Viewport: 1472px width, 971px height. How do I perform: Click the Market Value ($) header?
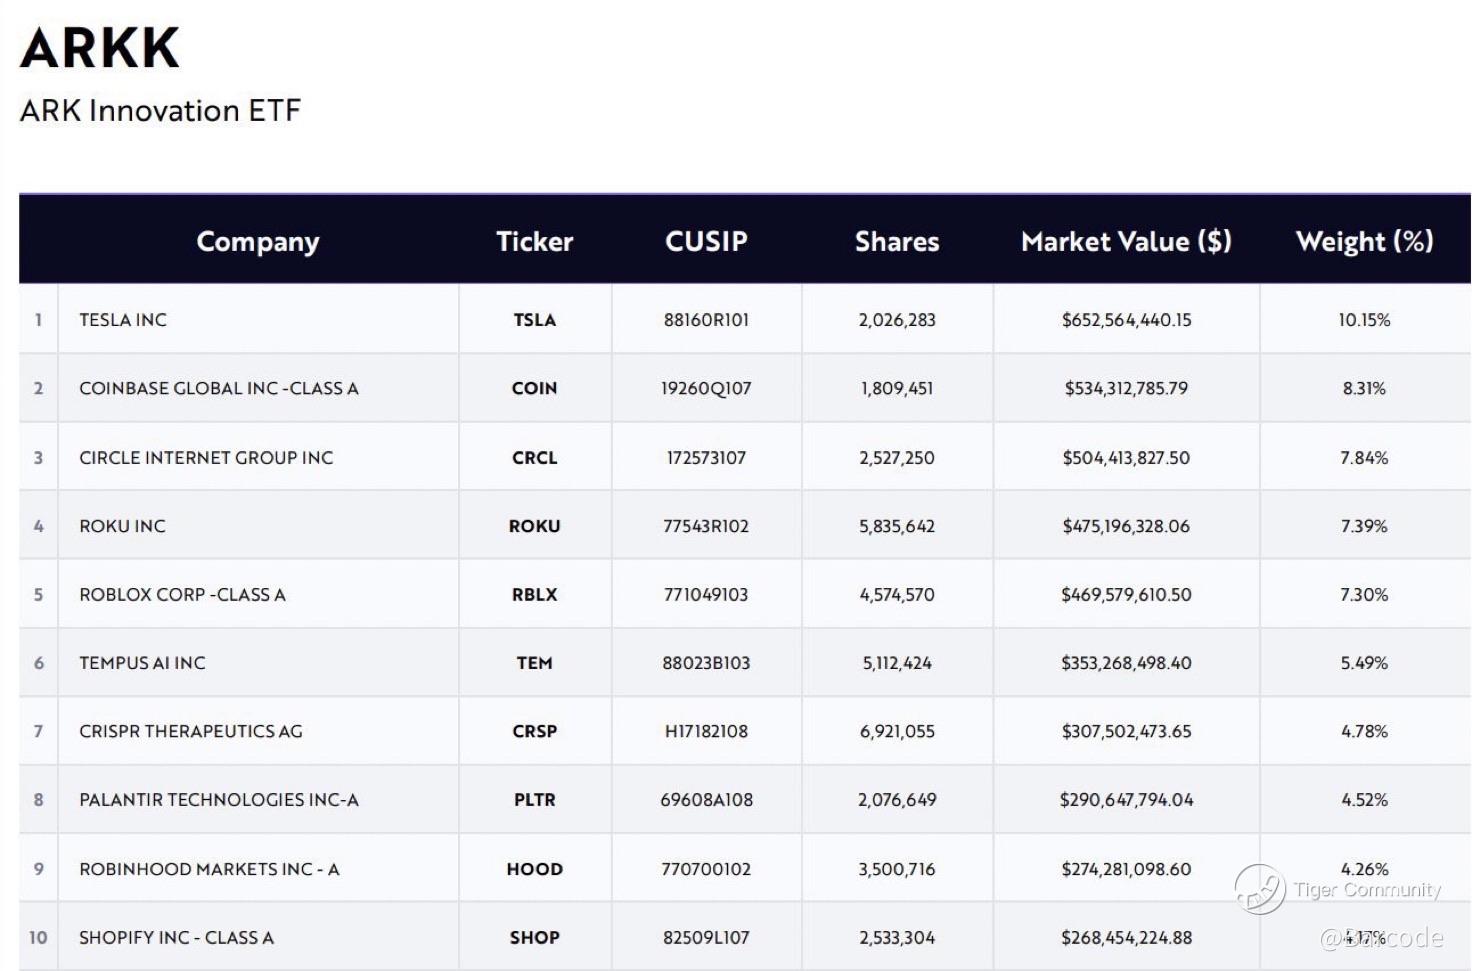click(1126, 241)
